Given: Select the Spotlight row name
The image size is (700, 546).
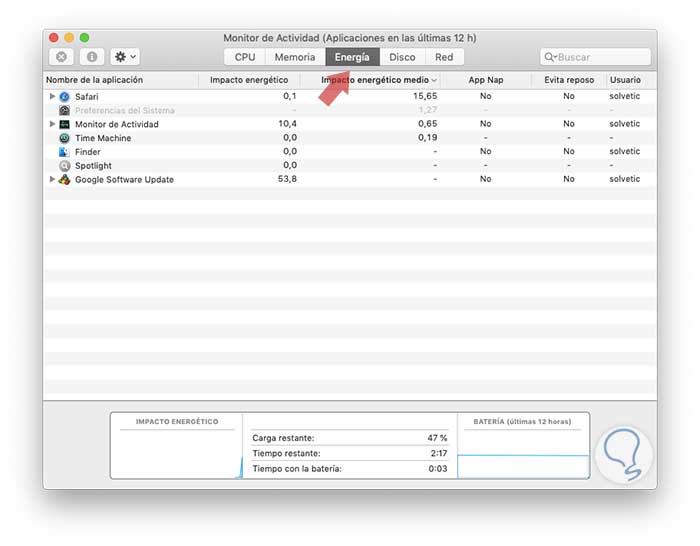Looking at the screenshot, I should click(x=93, y=166).
